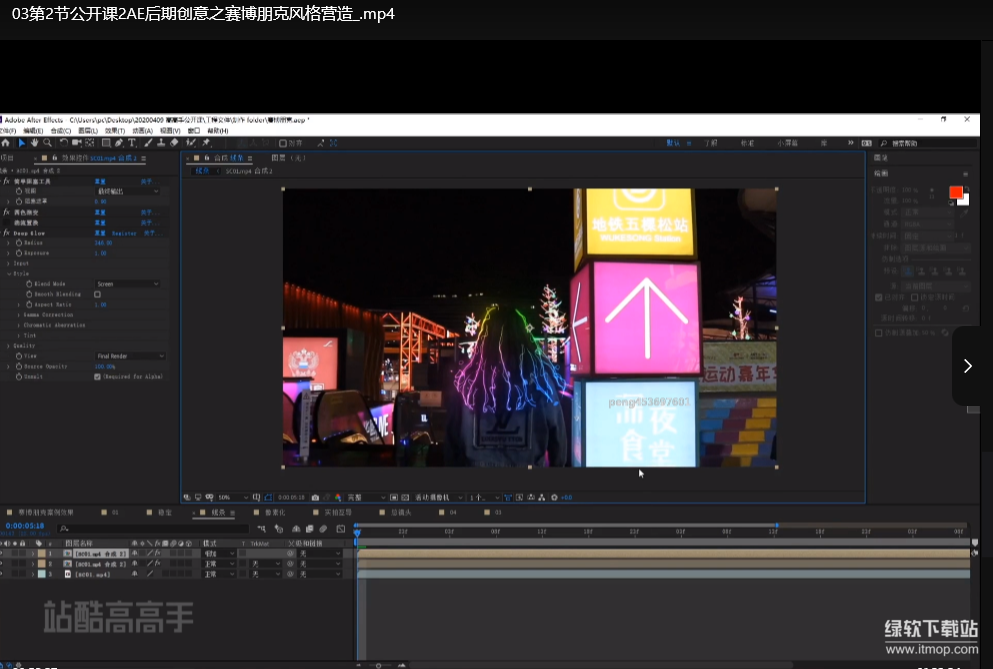
Task: Select the Selection arrow tool
Action: click(x=22, y=143)
